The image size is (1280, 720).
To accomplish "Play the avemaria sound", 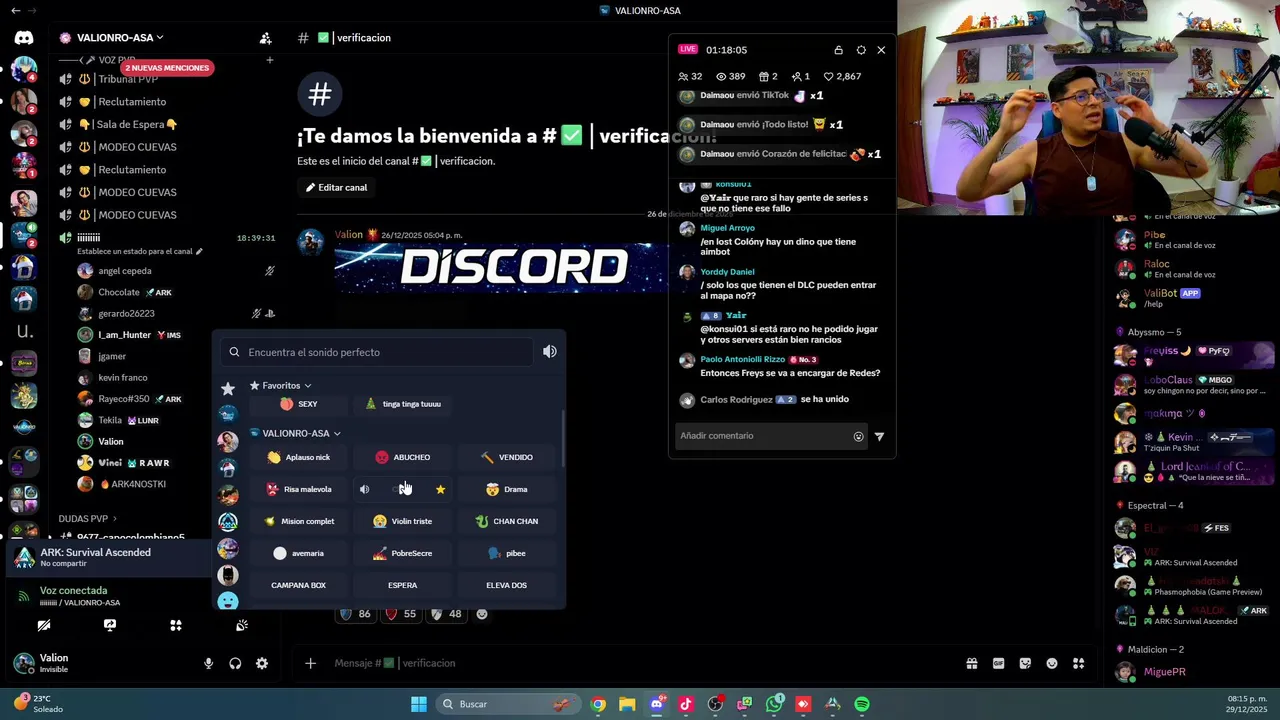I will (x=298, y=553).
